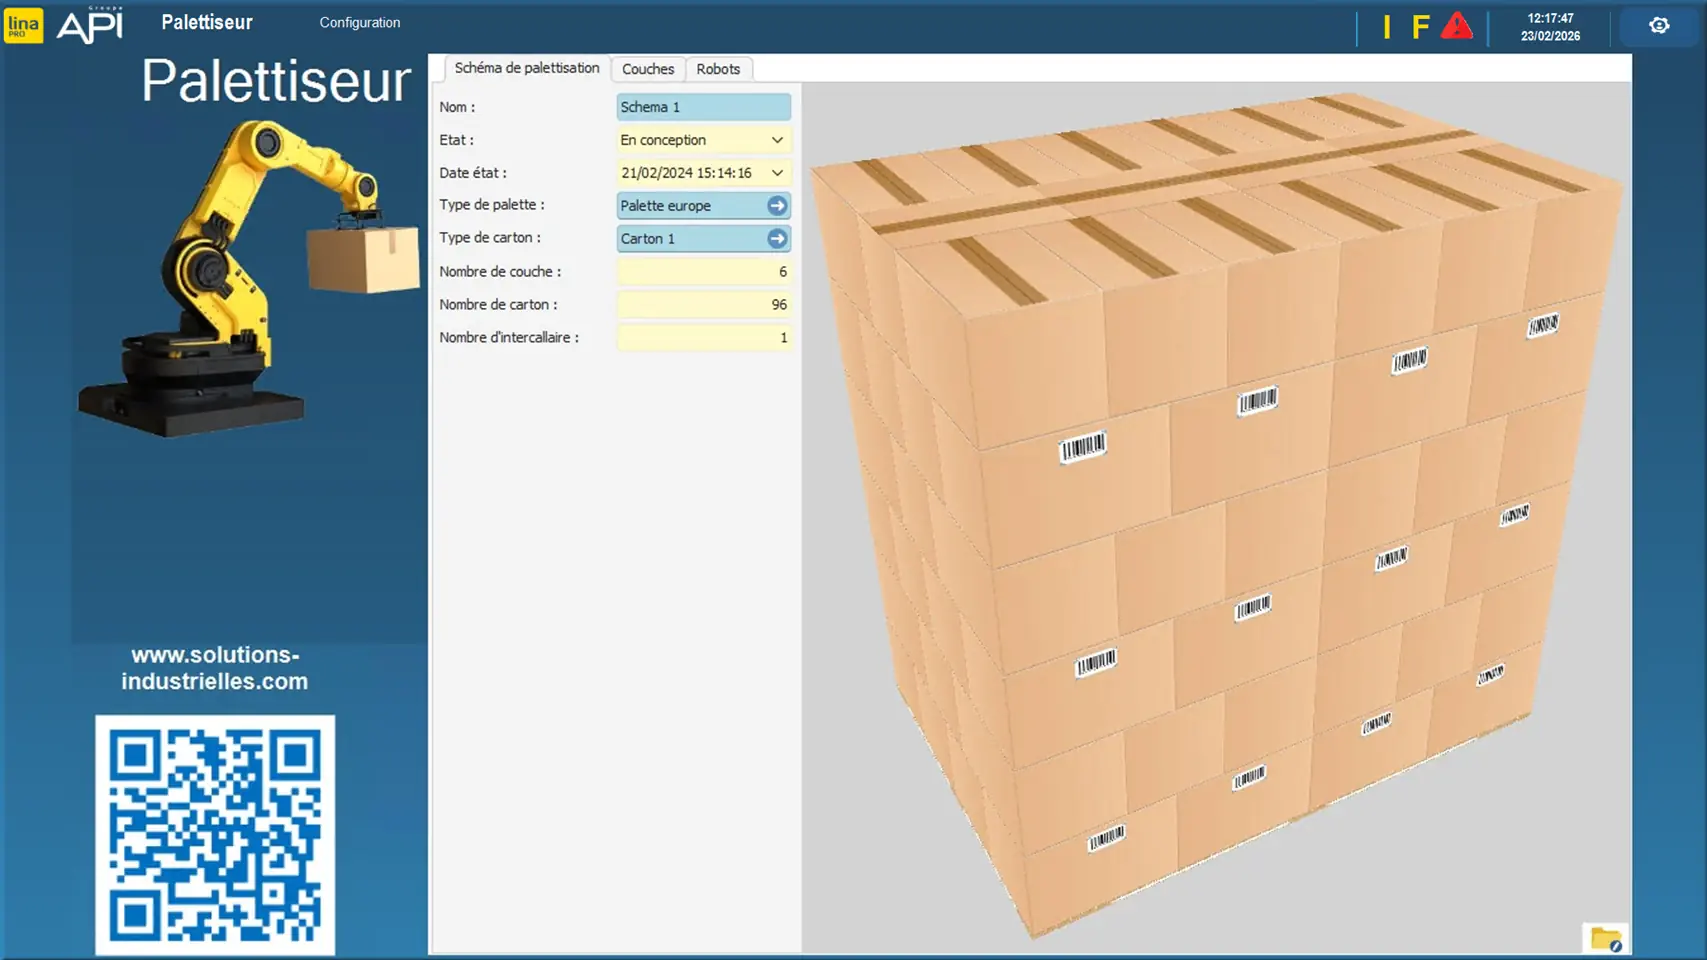The height and width of the screenshot is (960, 1707).
Task: Open Palette europe details arrow icon
Action: [777, 206]
